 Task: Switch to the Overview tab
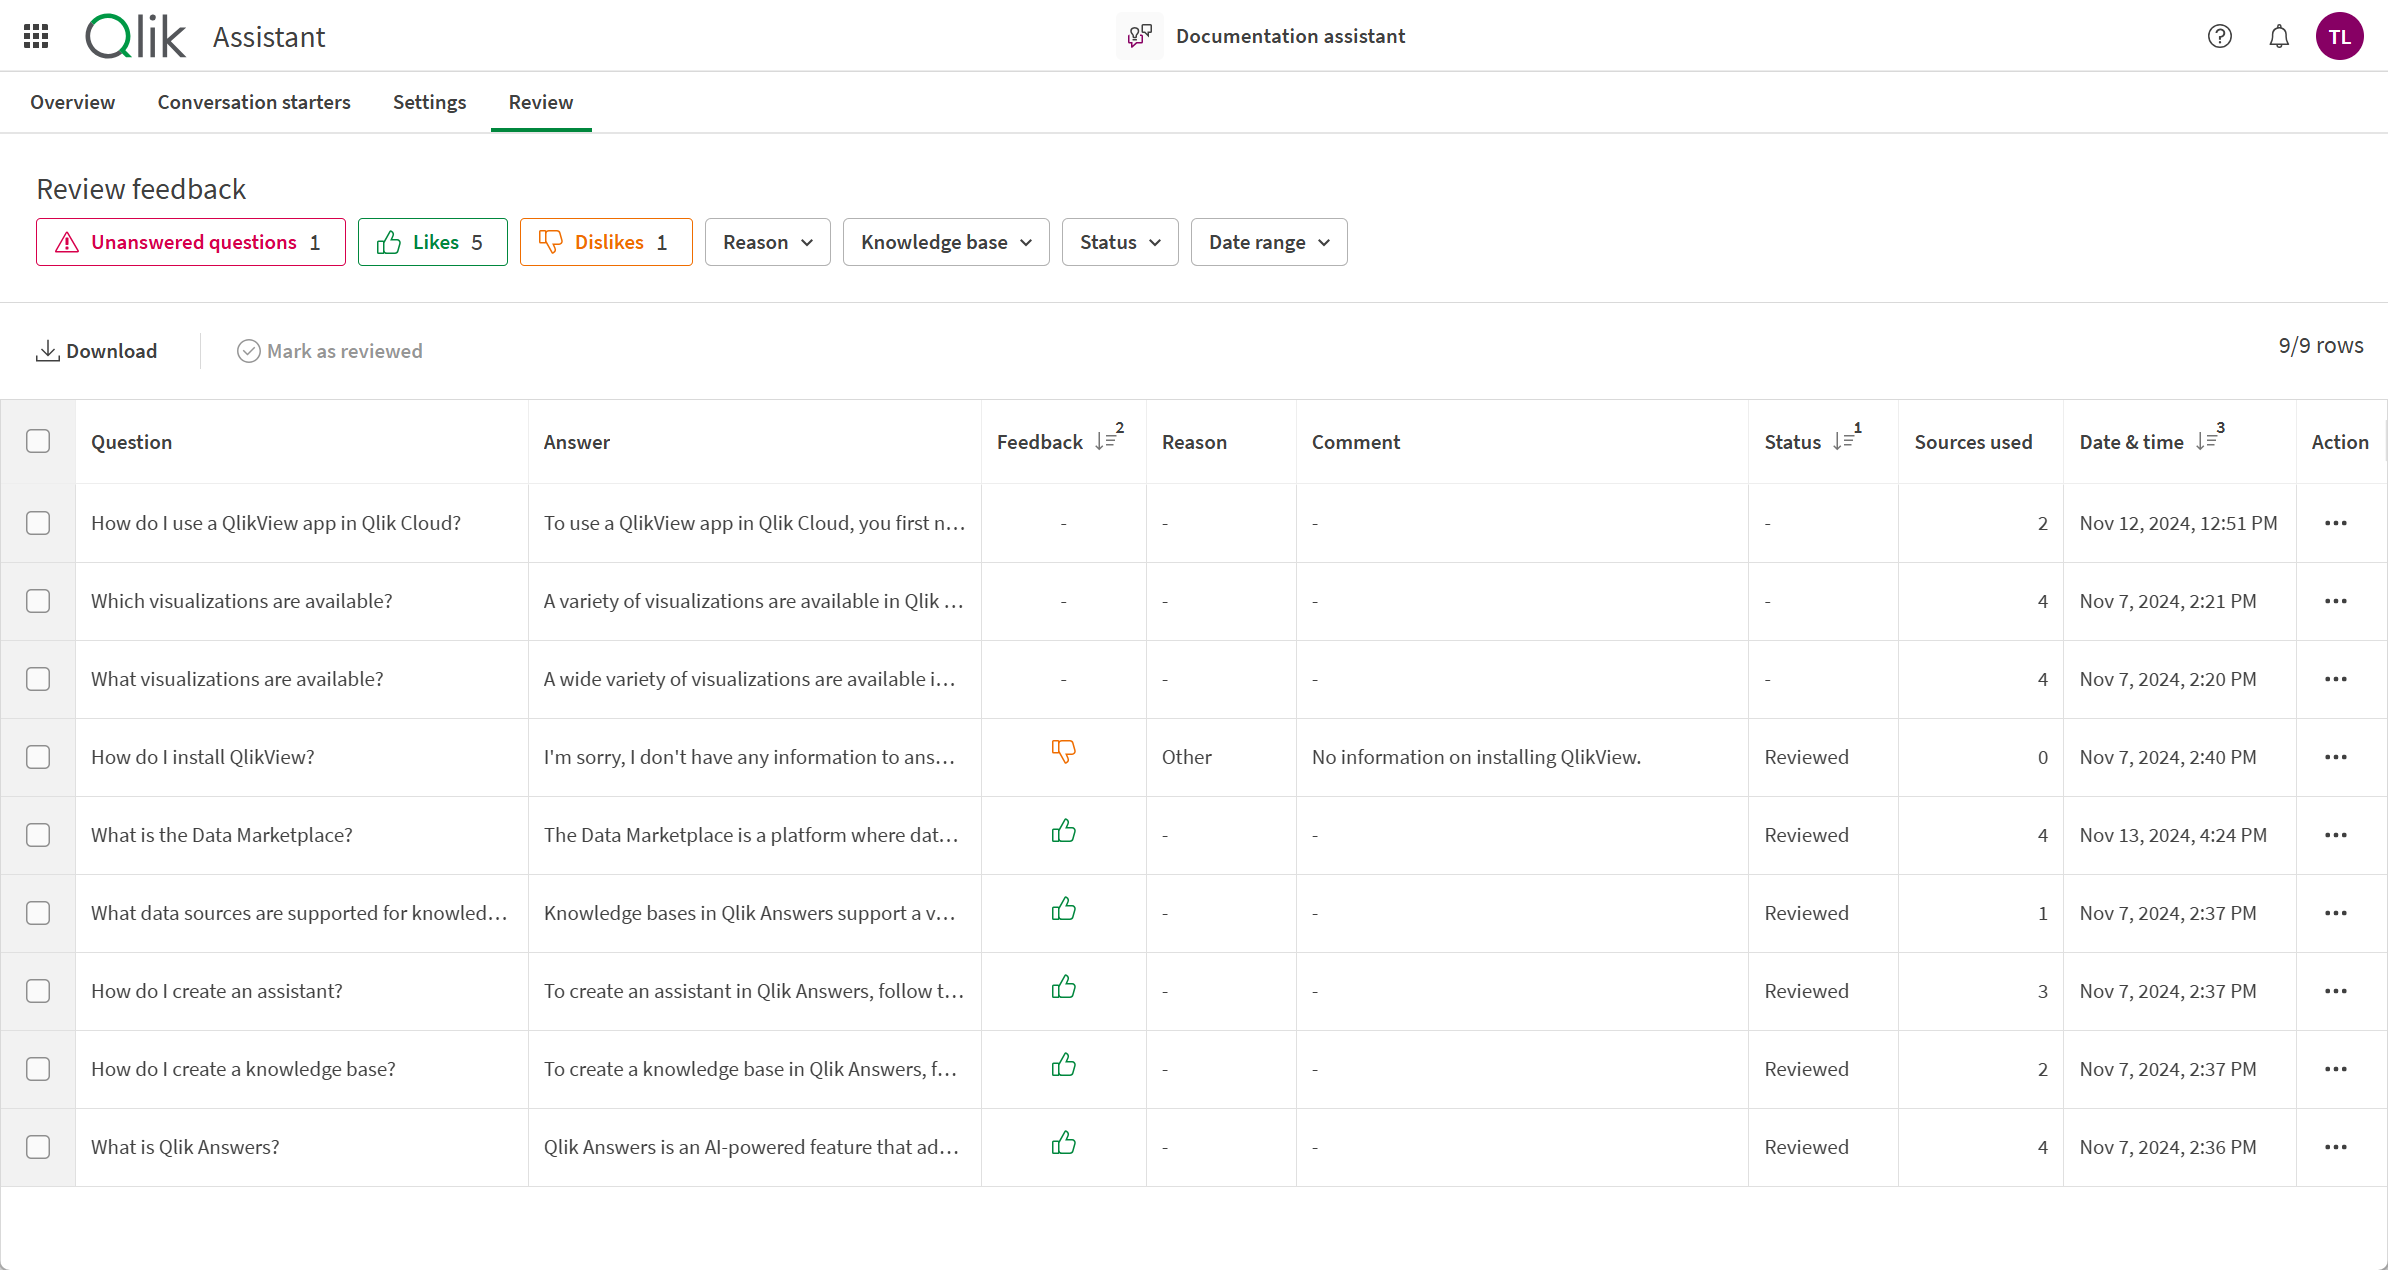pos(74,101)
